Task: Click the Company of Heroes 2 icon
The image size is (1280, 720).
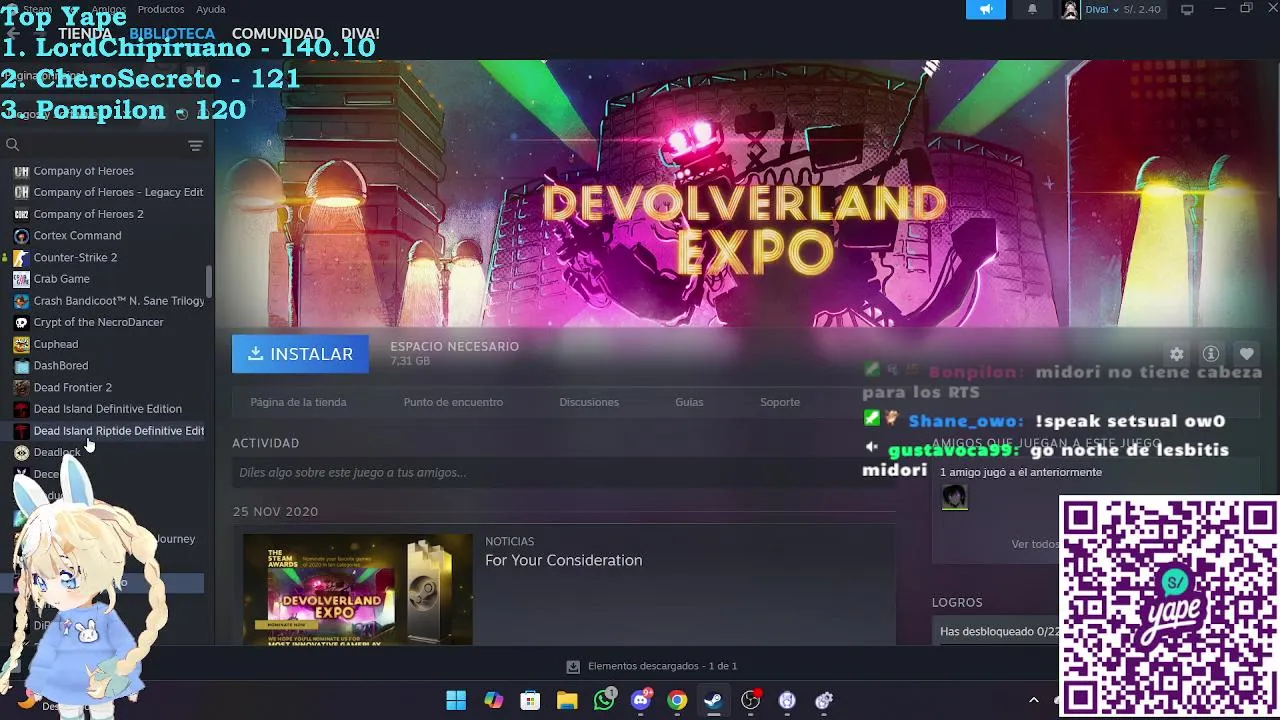Action: pyautogui.click(x=21, y=214)
